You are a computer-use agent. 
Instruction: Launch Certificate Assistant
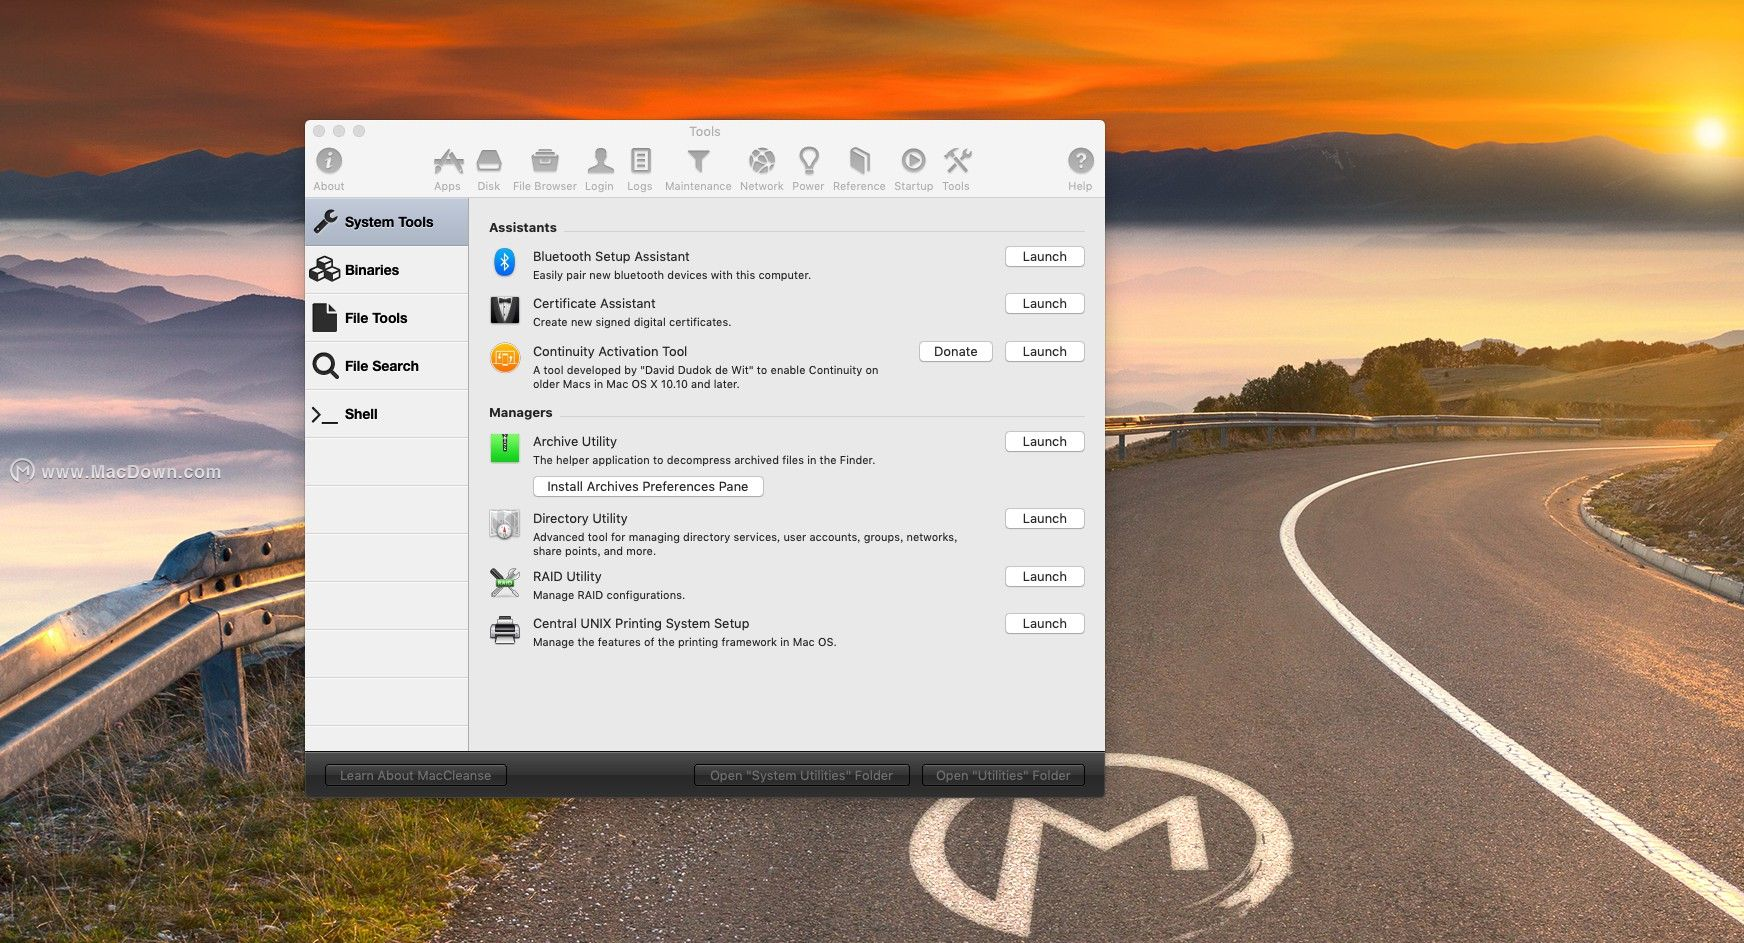click(x=1045, y=304)
